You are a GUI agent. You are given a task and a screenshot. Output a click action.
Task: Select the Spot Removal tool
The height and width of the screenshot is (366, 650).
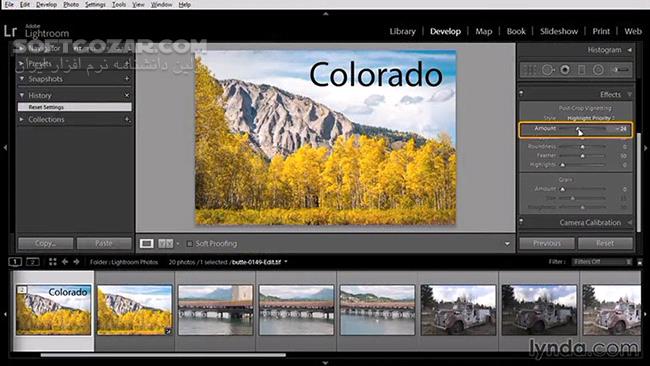[547, 70]
